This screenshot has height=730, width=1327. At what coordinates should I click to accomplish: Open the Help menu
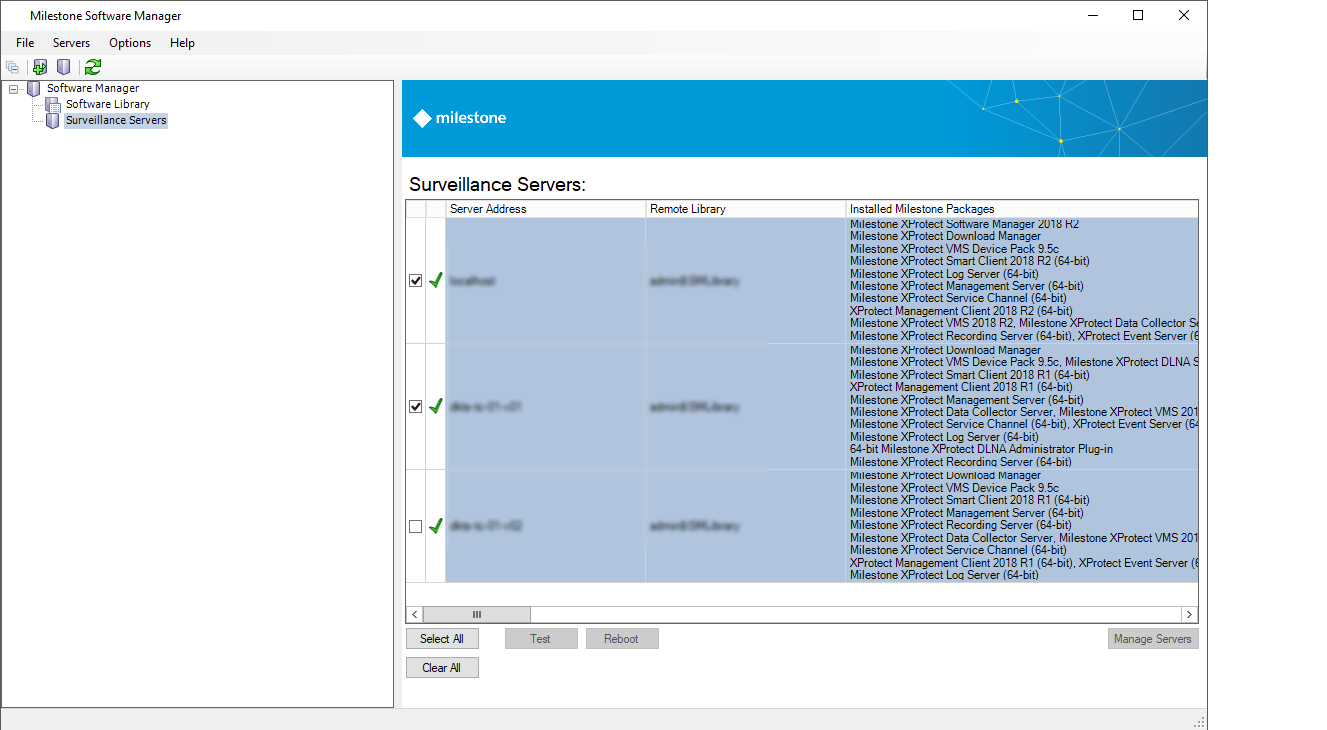(x=182, y=43)
